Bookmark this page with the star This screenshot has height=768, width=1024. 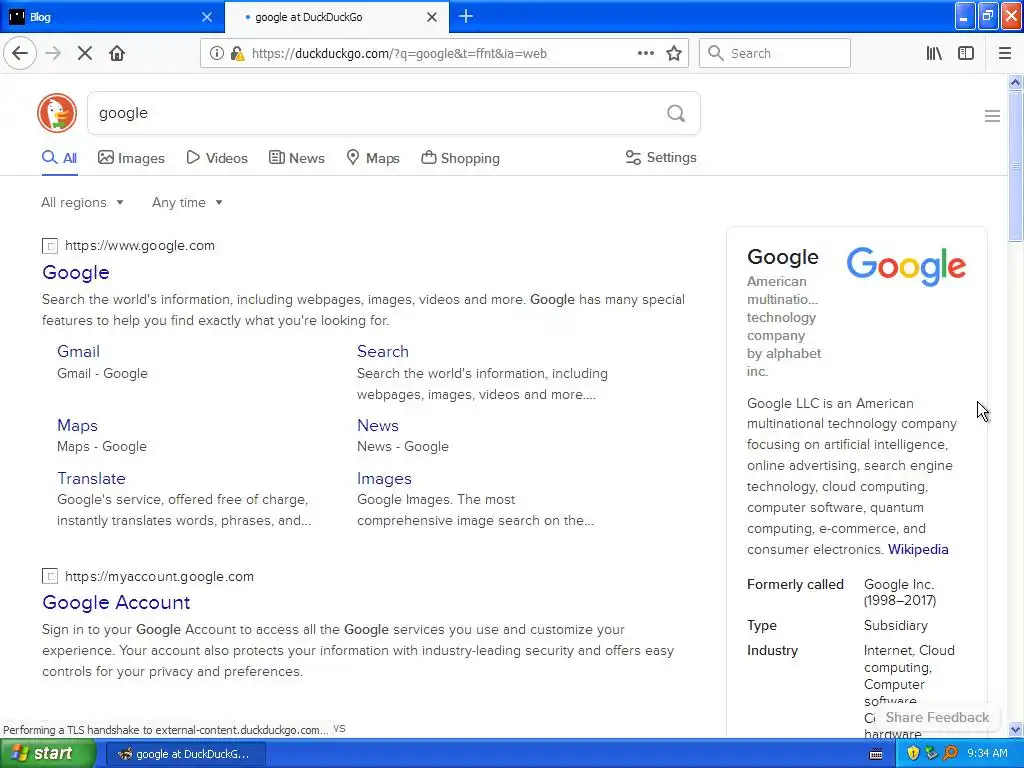tap(674, 53)
